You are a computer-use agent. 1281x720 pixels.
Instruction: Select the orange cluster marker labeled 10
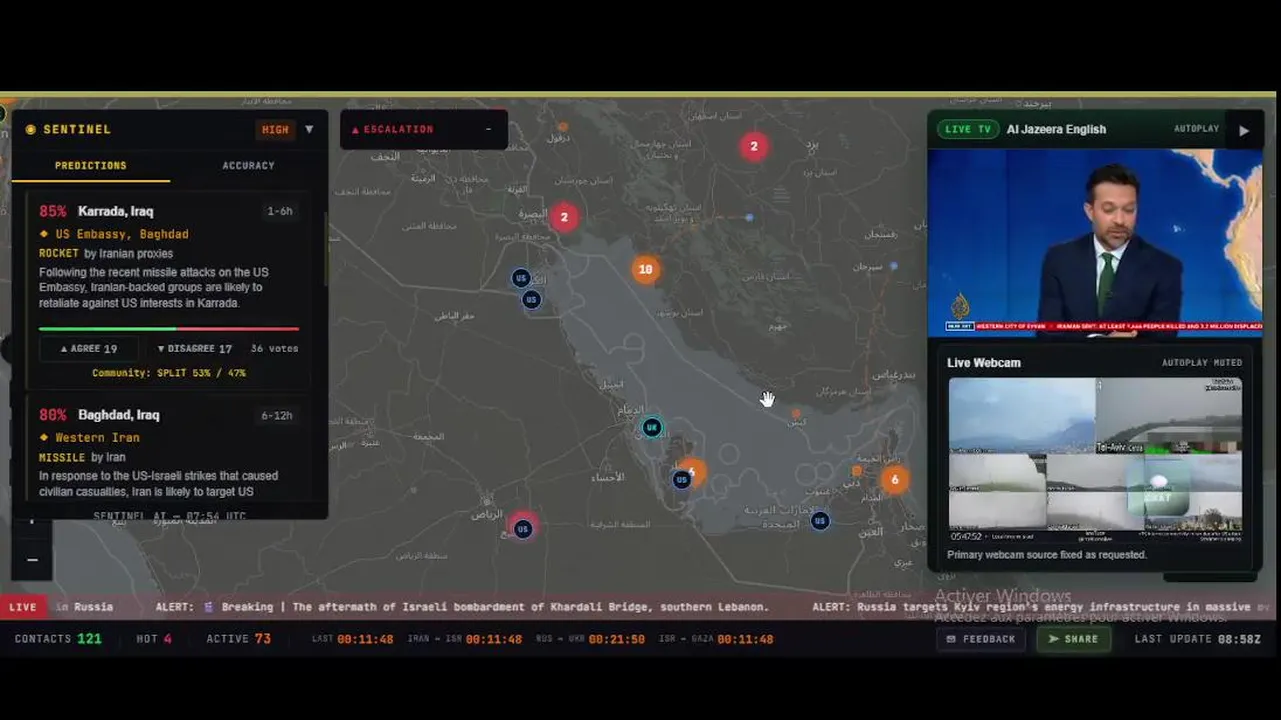(x=646, y=269)
